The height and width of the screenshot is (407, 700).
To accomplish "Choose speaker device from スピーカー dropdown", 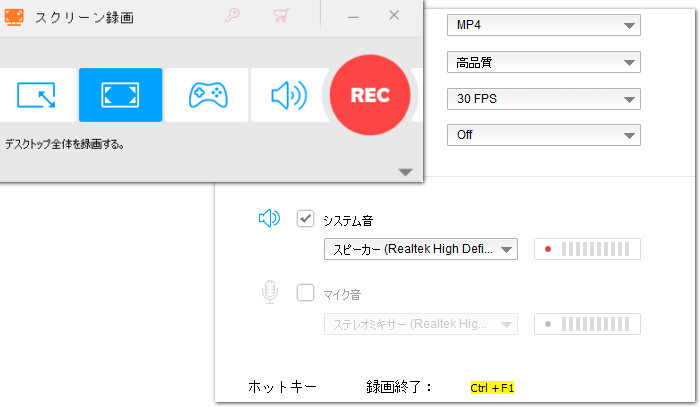I will click(420, 249).
